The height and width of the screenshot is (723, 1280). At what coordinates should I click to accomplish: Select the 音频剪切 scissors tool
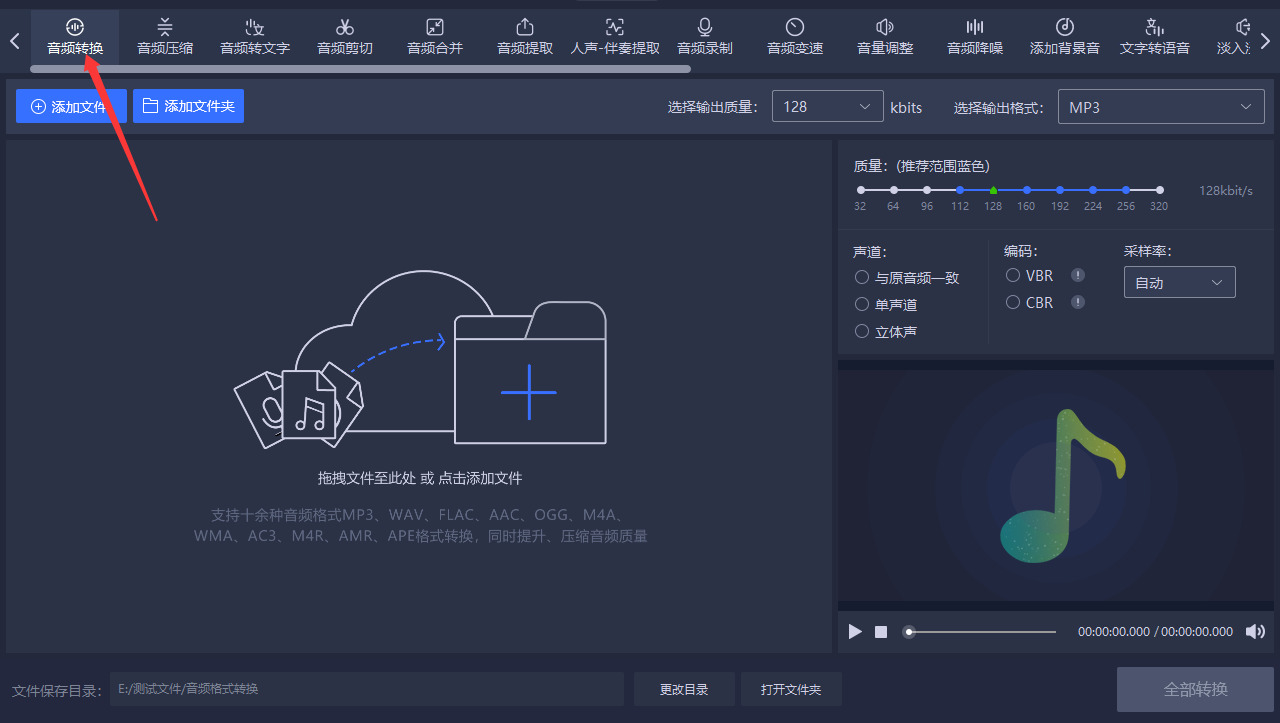point(345,36)
